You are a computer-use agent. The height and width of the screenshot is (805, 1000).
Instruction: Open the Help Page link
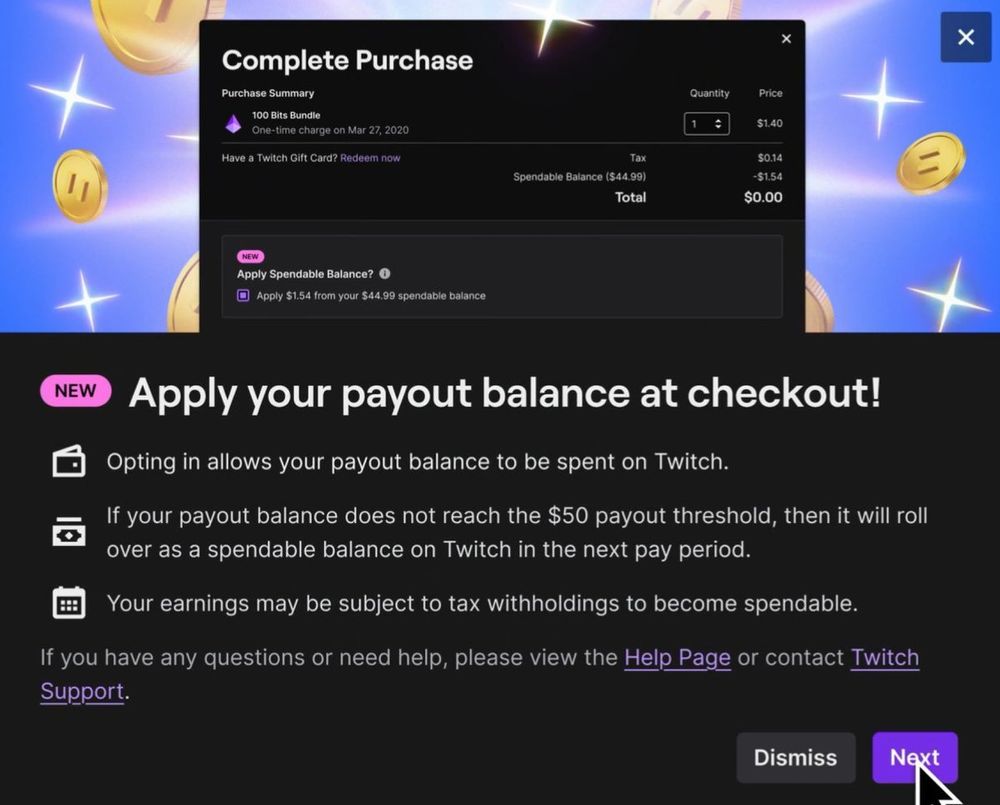tap(677, 657)
